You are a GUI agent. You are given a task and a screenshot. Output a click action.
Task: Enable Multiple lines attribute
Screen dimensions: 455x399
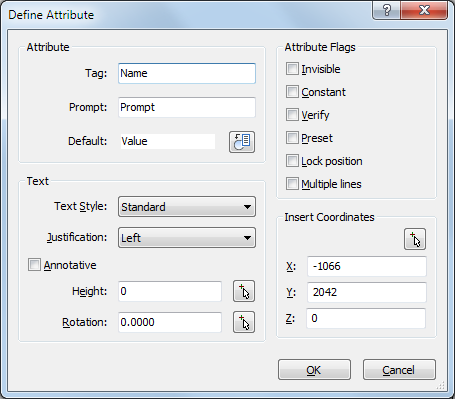[292, 184]
